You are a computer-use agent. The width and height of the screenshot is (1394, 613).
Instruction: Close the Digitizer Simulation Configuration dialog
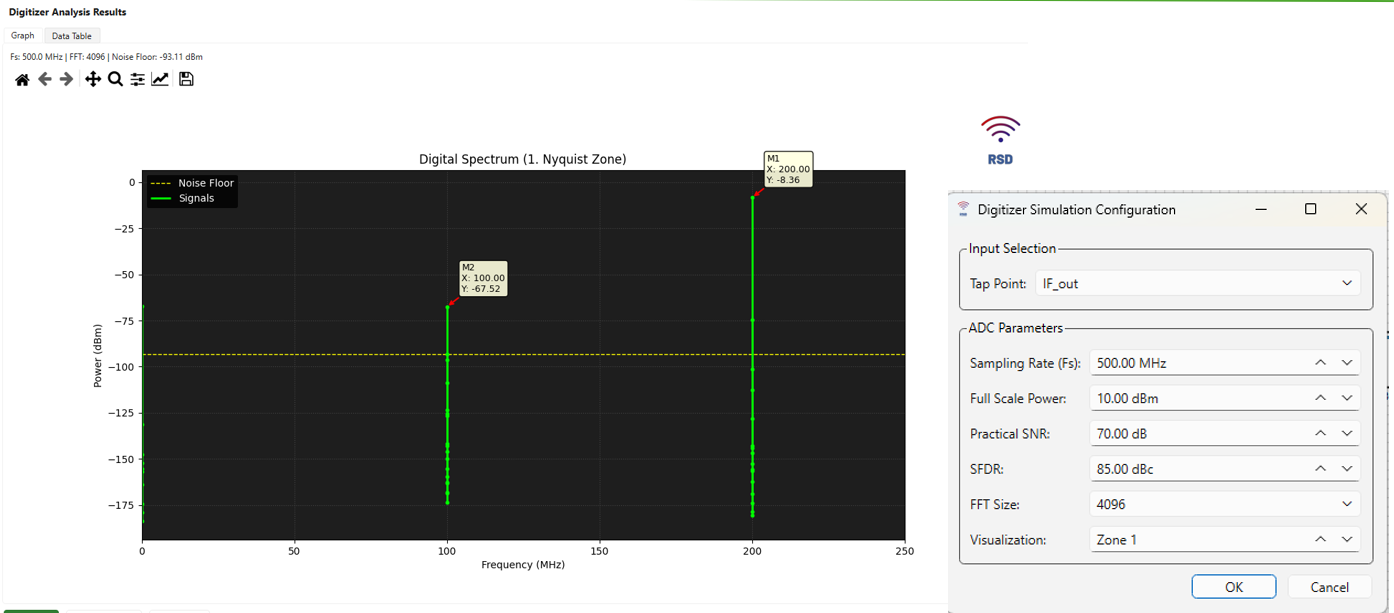coord(1361,209)
